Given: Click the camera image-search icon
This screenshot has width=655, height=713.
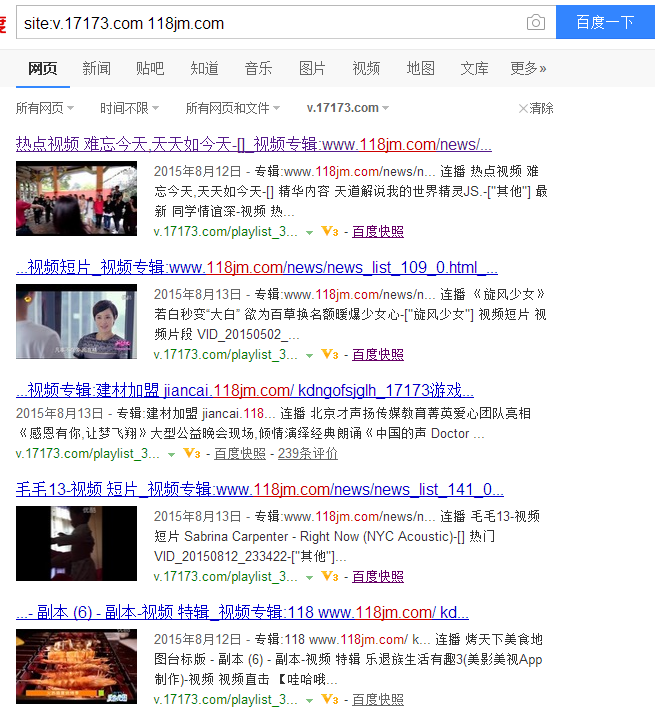Looking at the screenshot, I should [x=535, y=22].
